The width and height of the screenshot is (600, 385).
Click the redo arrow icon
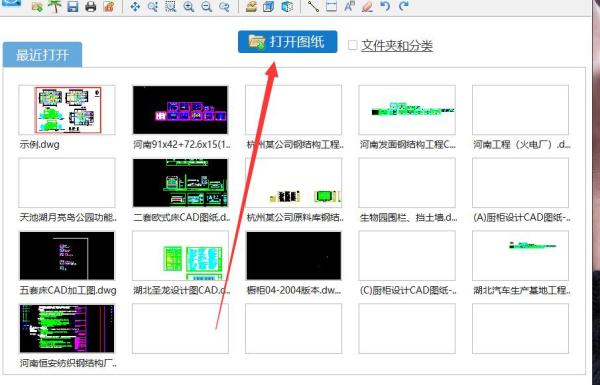403,7
